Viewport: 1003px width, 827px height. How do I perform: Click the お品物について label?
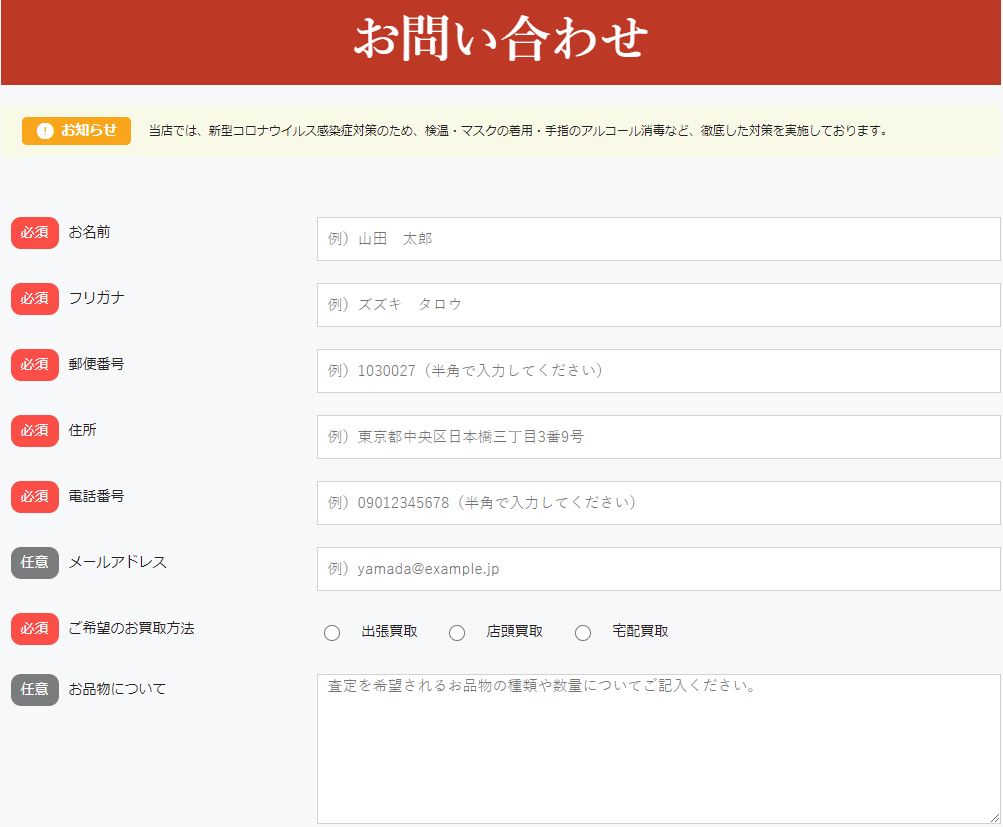pyautogui.click(x=117, y=689)
